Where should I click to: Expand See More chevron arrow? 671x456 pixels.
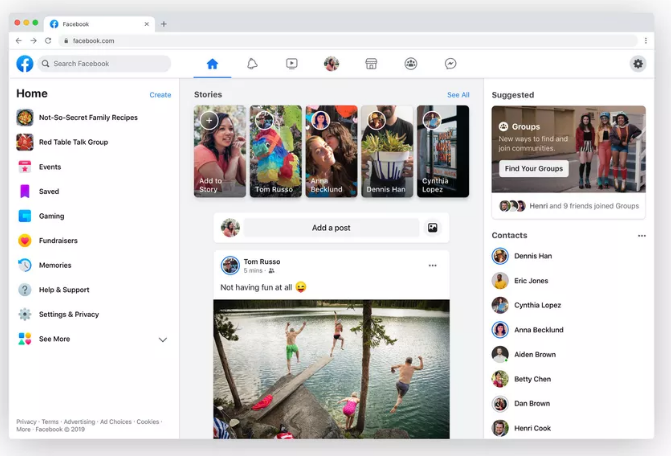(x=163, y=340)
